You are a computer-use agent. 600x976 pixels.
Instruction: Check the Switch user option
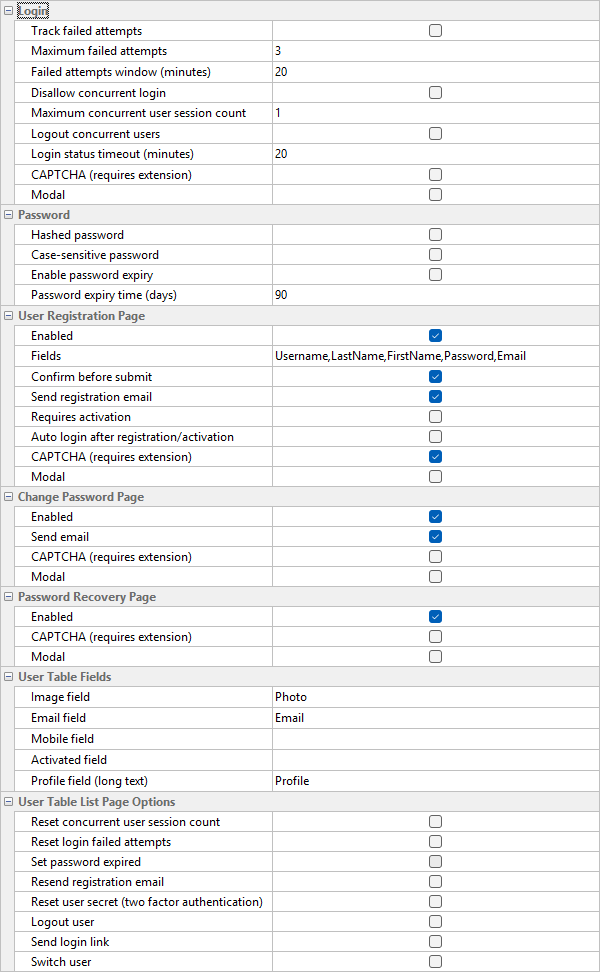[435, 962]
